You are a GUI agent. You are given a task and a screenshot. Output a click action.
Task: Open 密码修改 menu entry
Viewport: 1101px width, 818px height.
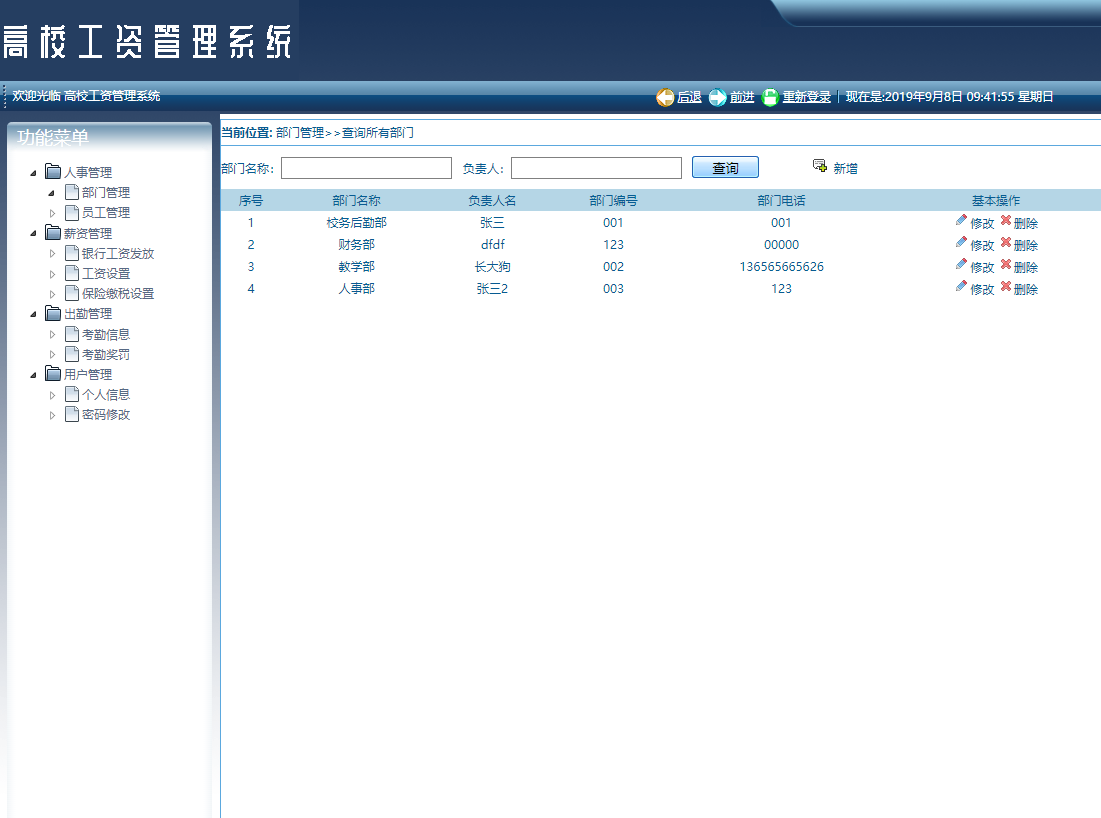pyautogui.click(x=106, y=415)
